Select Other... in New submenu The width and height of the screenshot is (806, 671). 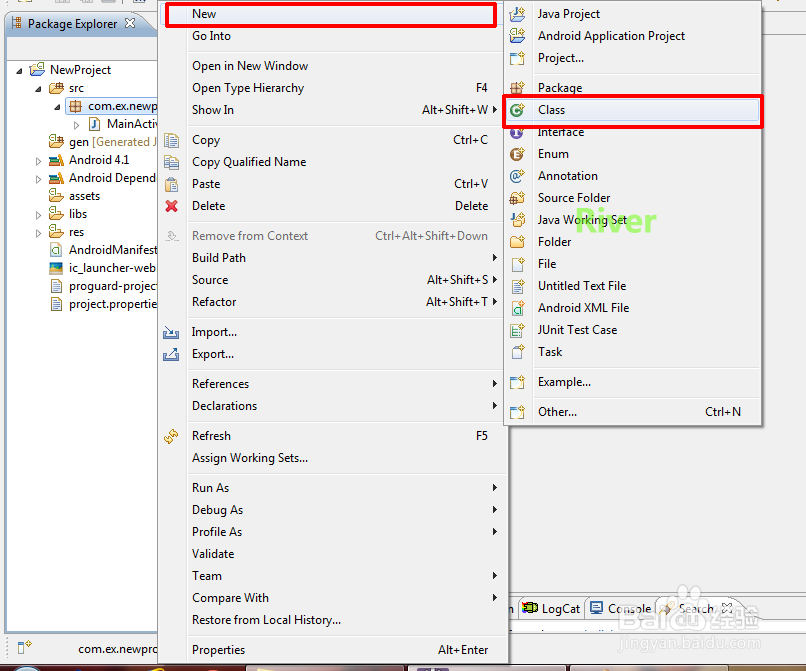tap(632, 412)
